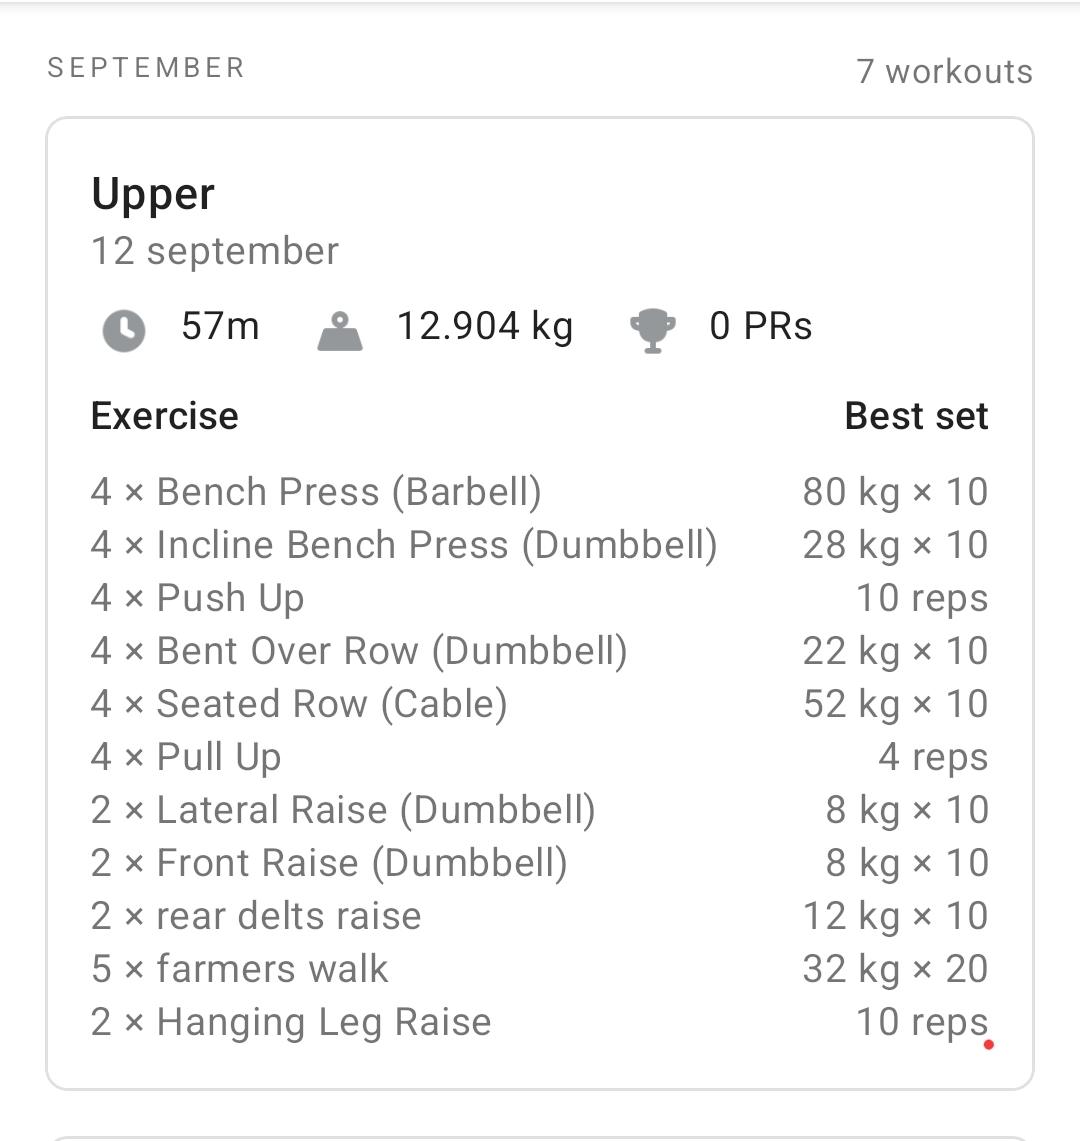Select Lateral Raise (Dumbbell) exercise
Viewport: 1080px width, 1141px height.
click(x=343, y=810)
